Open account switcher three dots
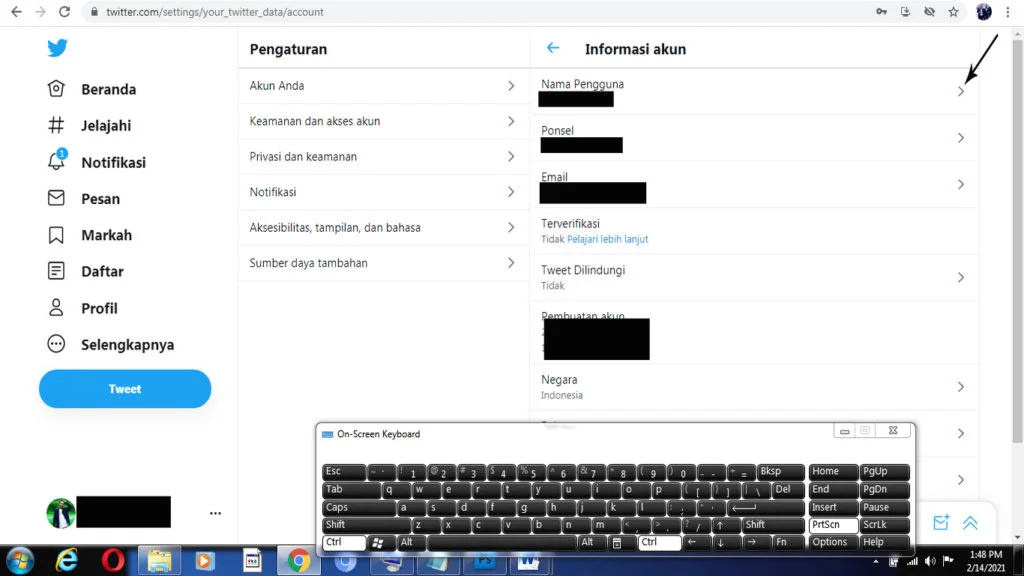The width and height of the screenshot is (1024, 576). 216,513
